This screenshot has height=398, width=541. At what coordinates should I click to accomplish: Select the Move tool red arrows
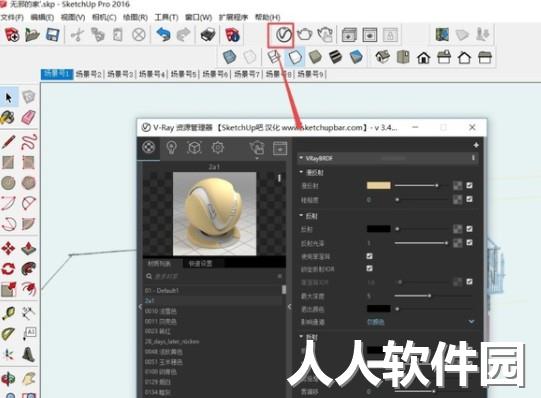pos(8,248)
